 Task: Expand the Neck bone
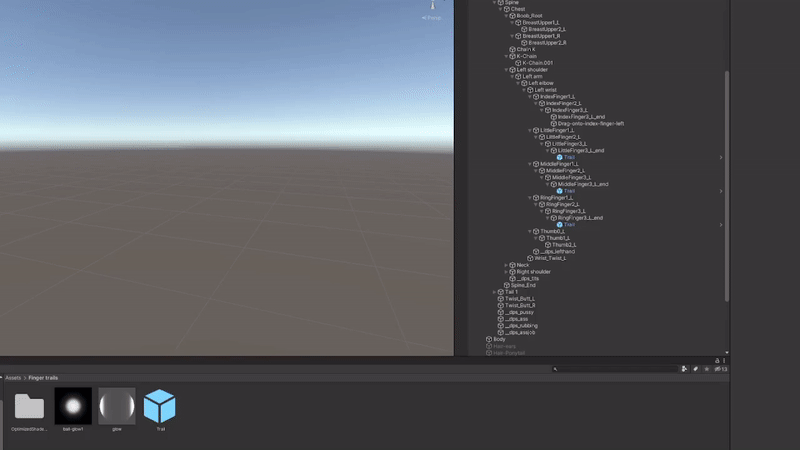[x=506, y=265]
